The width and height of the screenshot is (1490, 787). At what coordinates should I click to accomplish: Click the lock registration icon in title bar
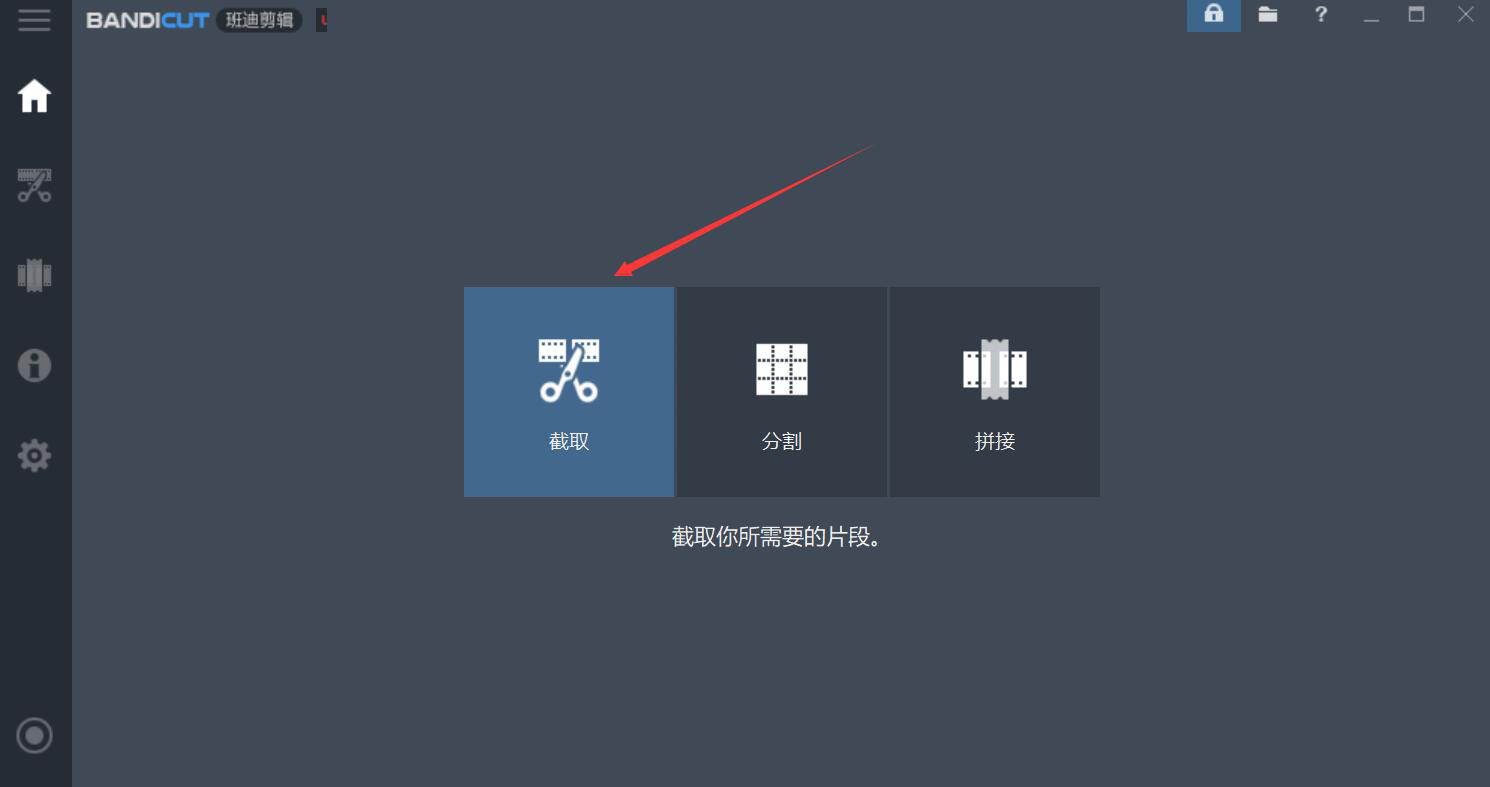point(1214,15)
